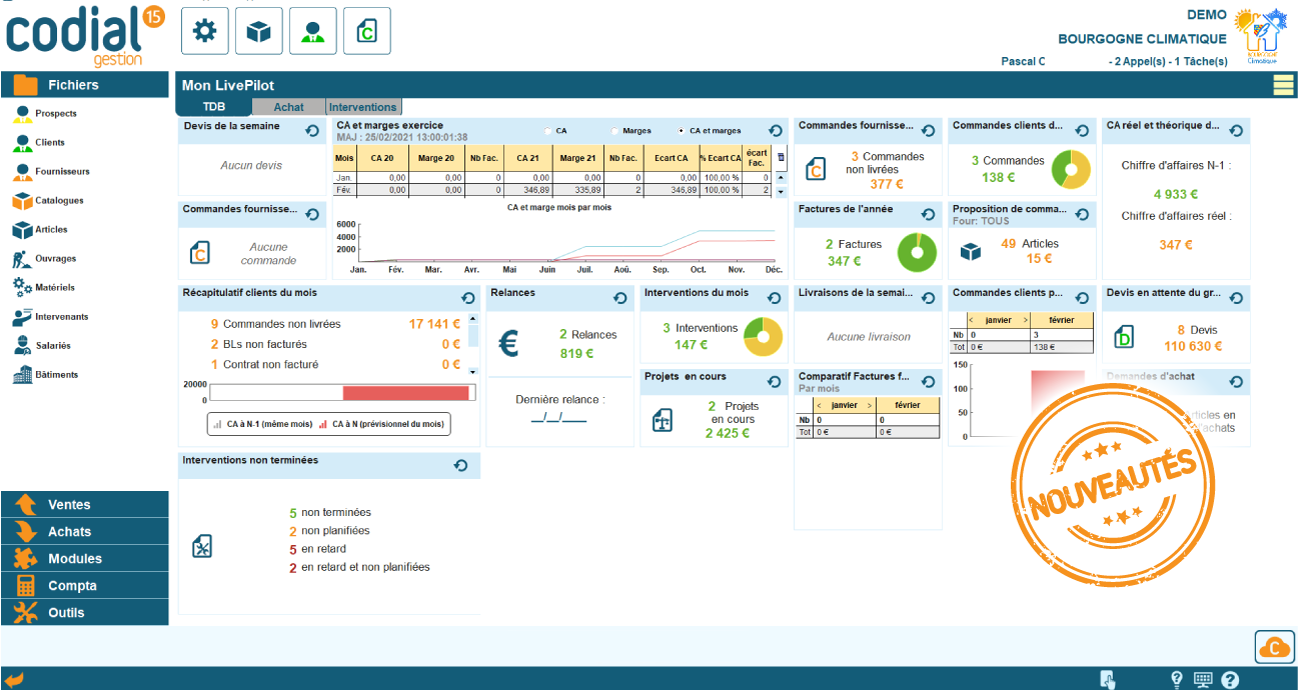Viewport: 1300px width, 690px height.
Task: Open the green C document toolbar button
Action: [x=367, y=32]
